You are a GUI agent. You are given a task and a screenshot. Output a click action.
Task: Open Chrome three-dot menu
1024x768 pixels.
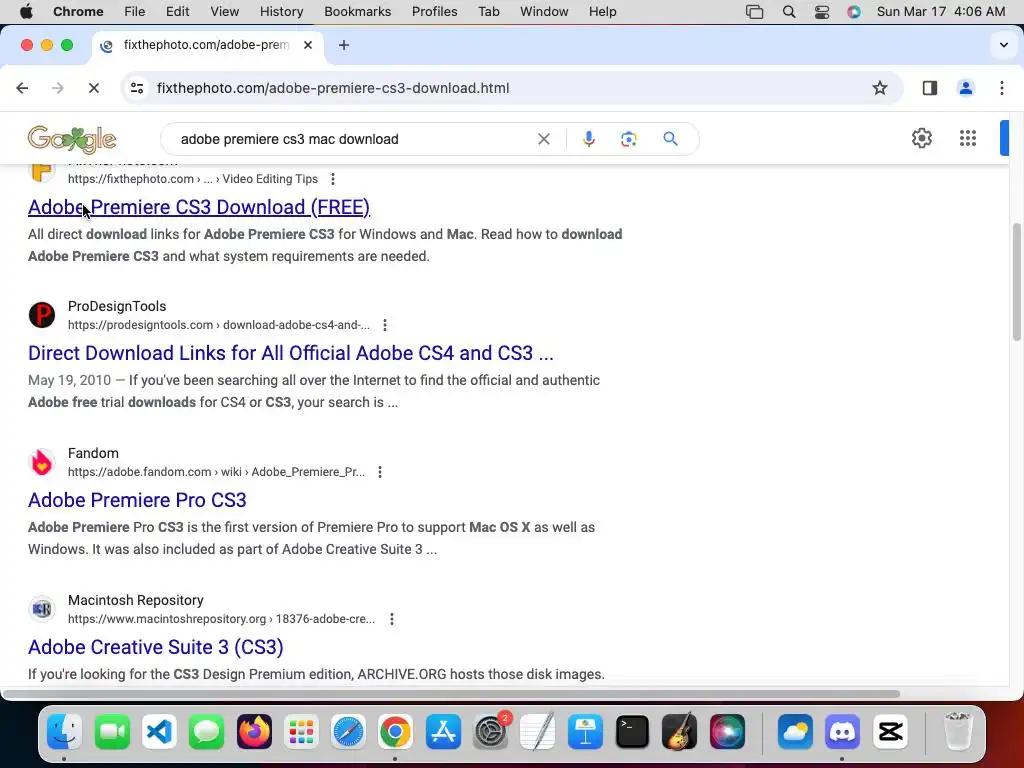(1002, 88)
